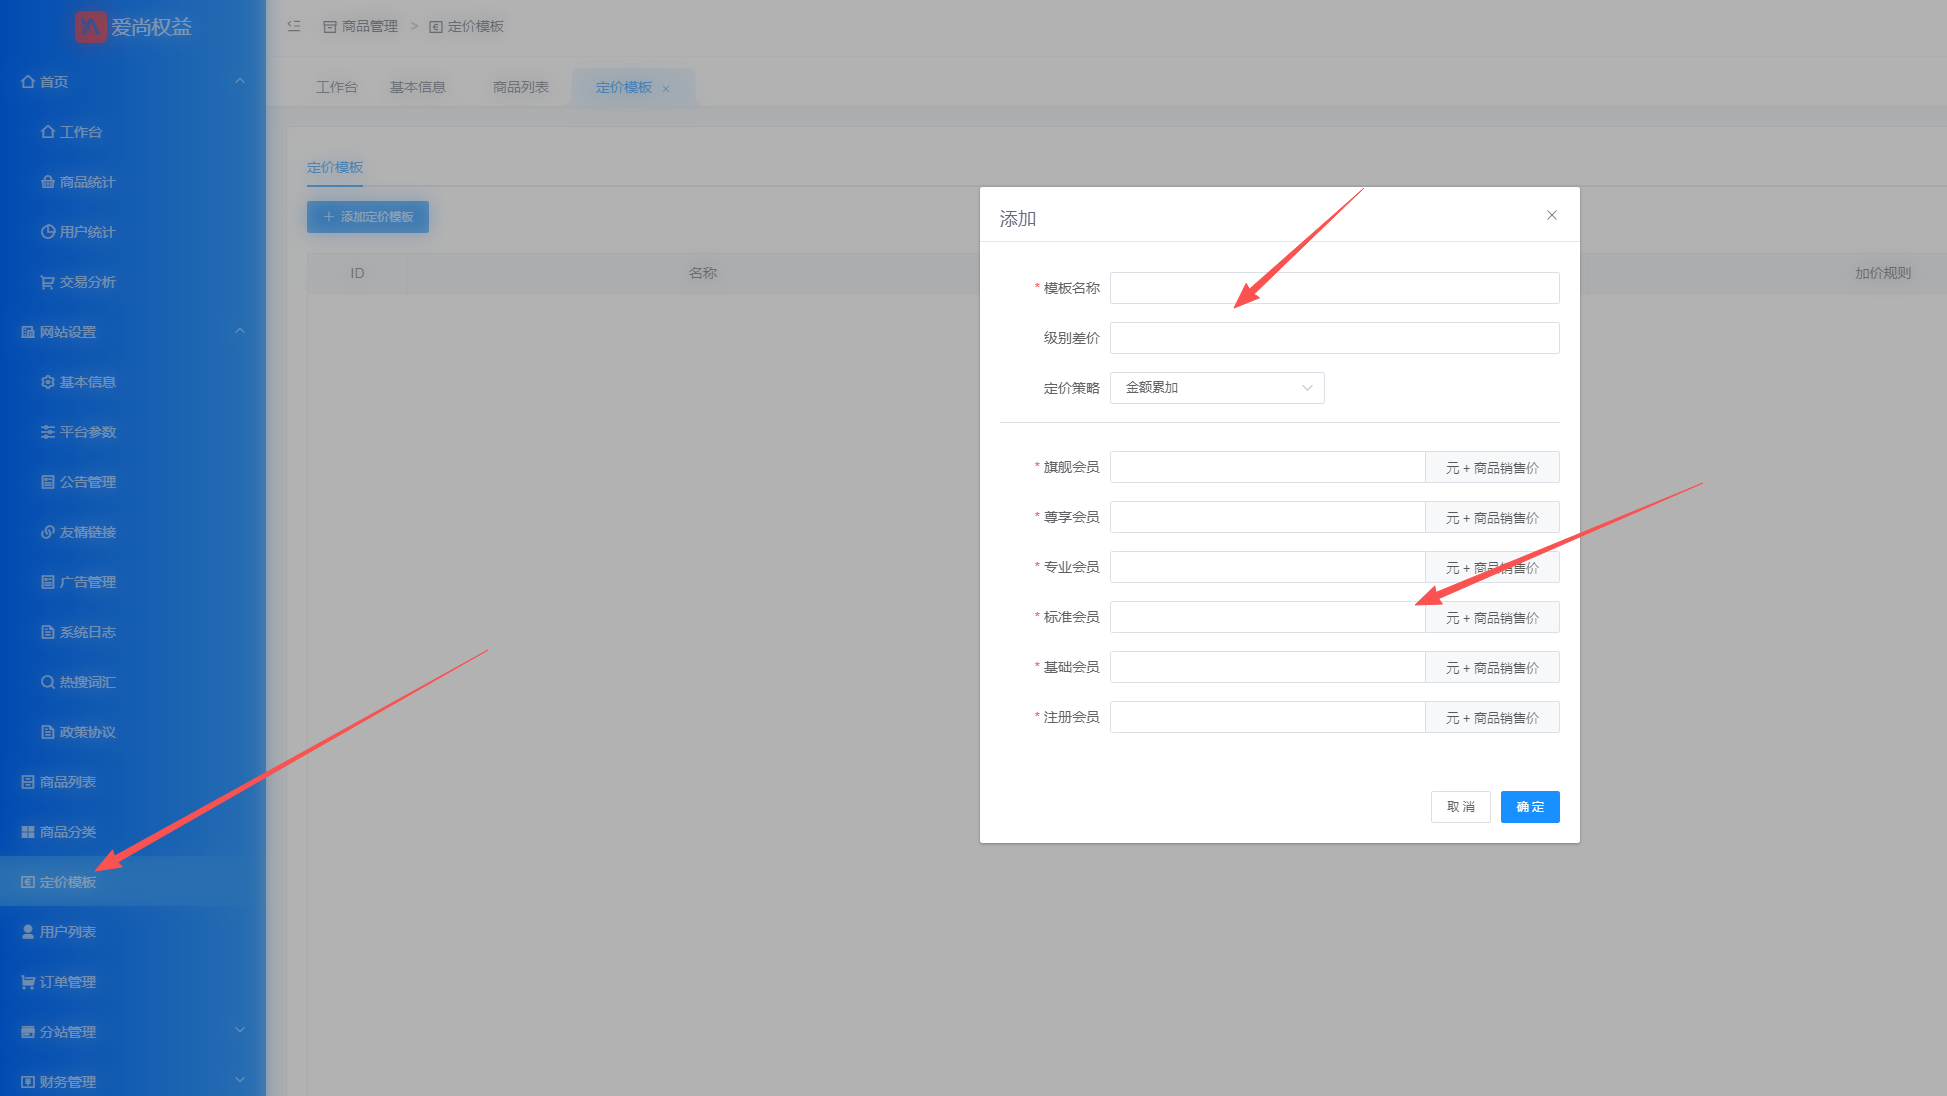This screenshot has height=1096, width=1947.
Task: Switch to the 商品列表 tab
Action: [520, 87]
